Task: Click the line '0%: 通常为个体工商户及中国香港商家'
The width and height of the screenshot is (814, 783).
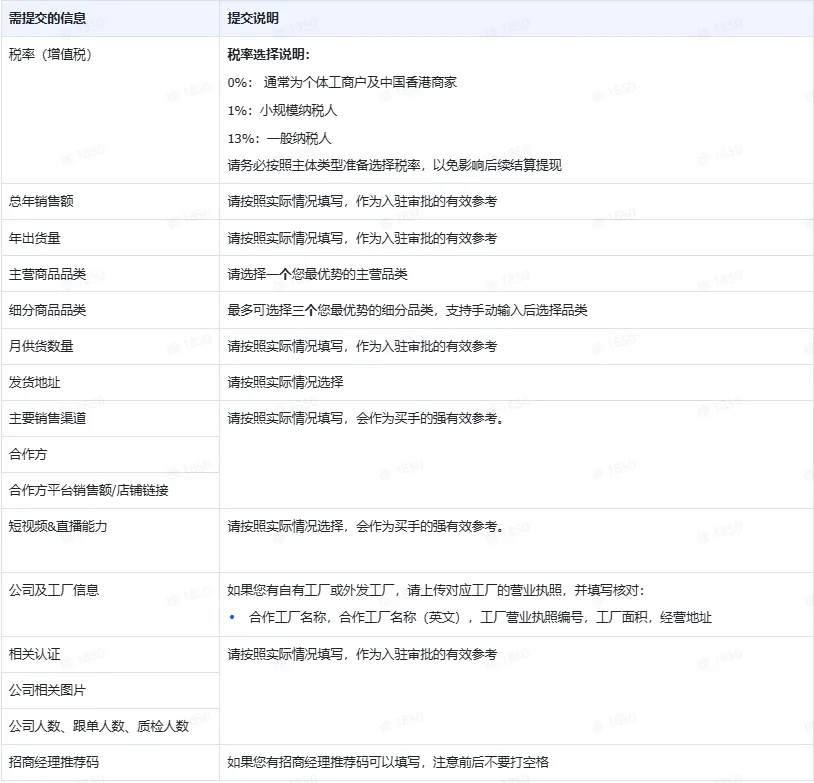Action: 342,83
